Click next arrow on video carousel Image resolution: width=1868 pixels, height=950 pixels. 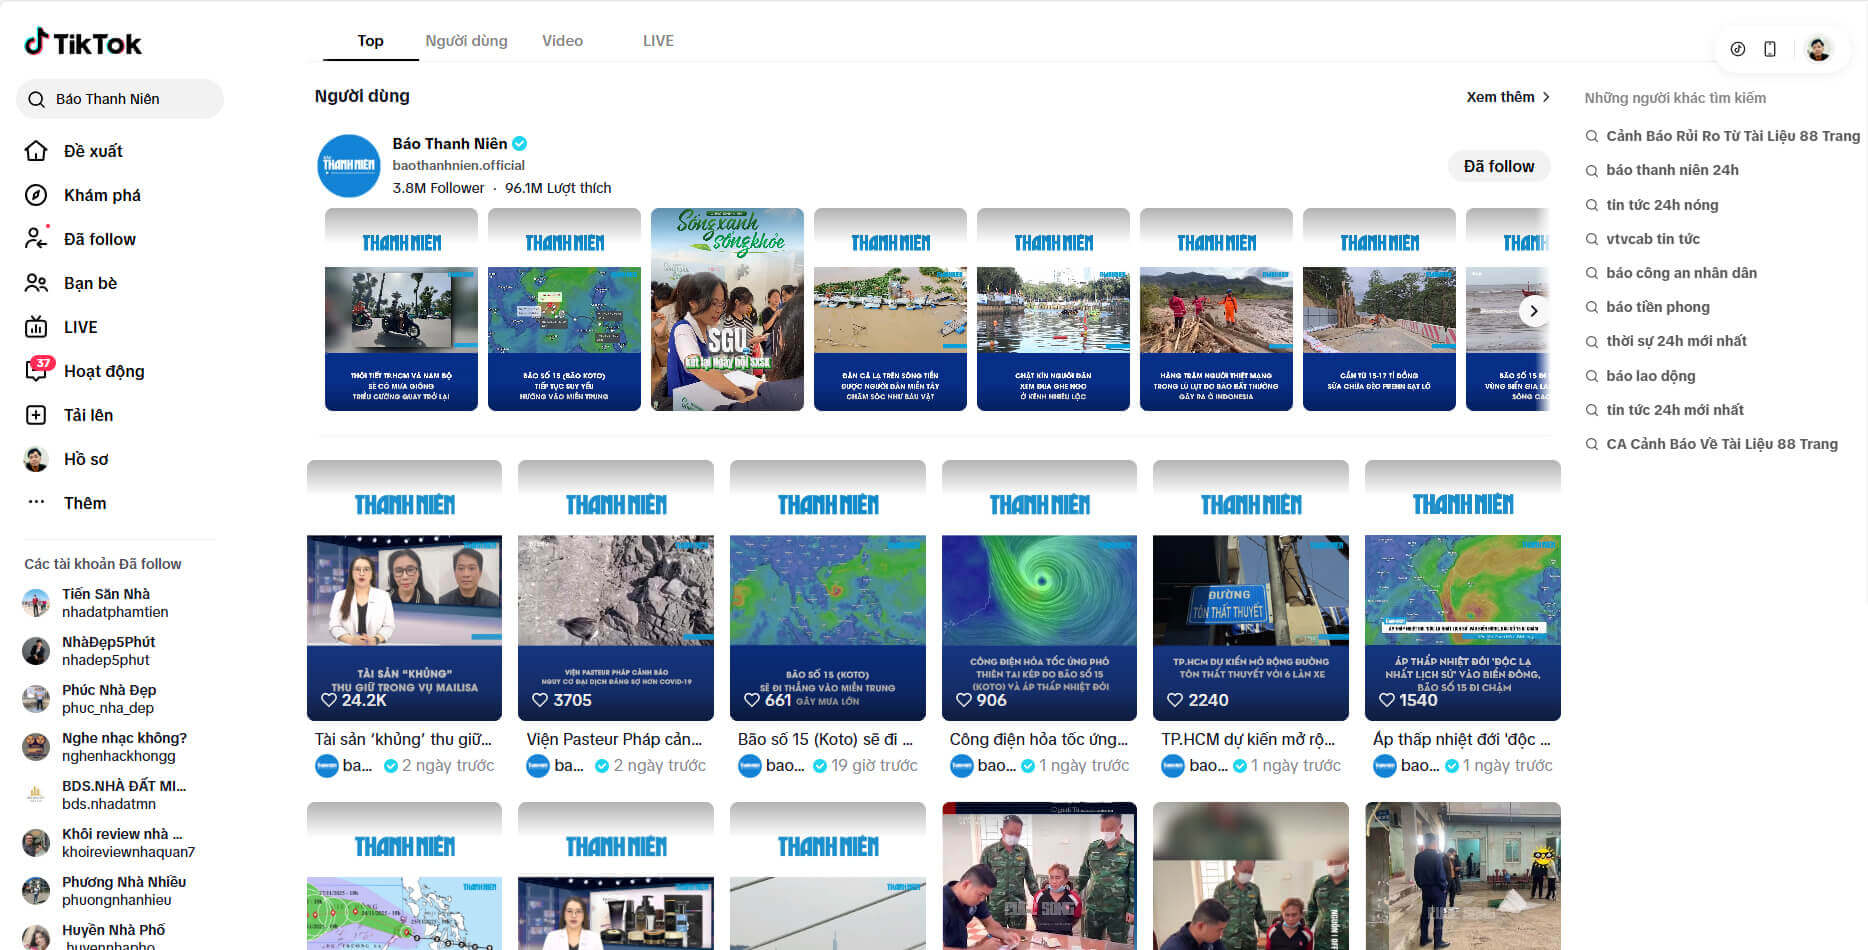click(x=1533, y=311)
